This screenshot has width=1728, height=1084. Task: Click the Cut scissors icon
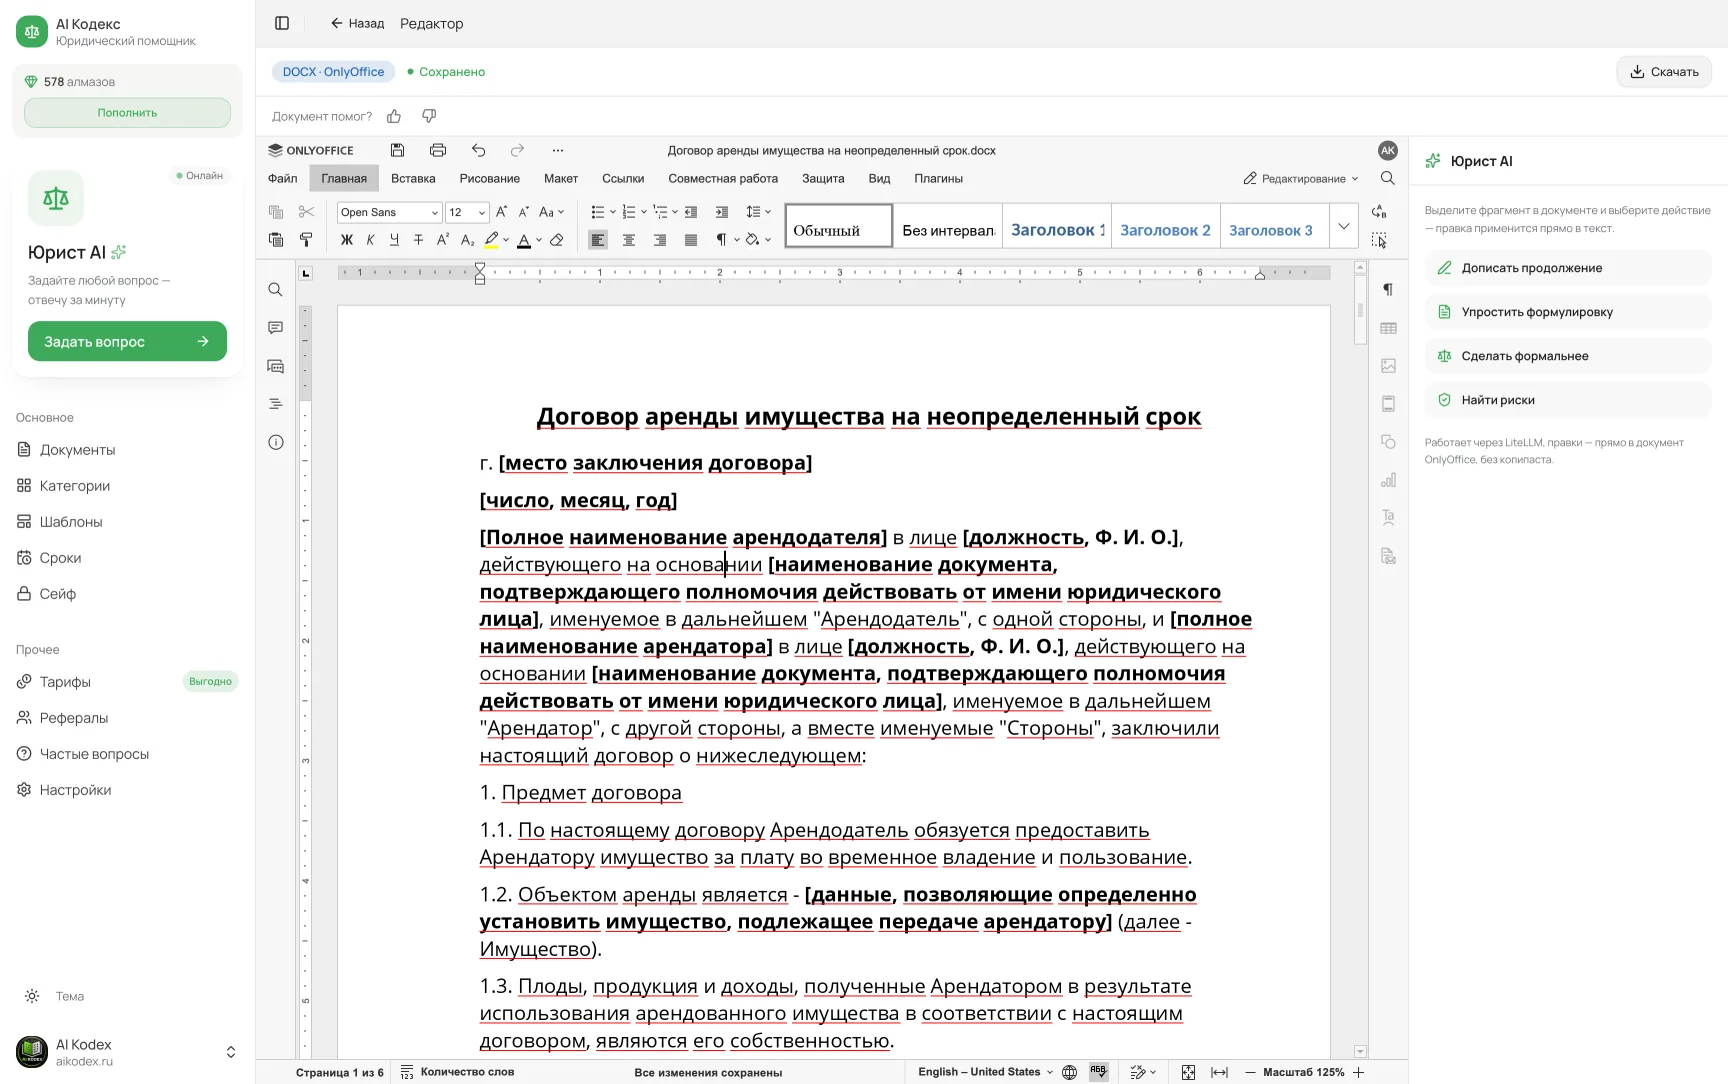click(x=306, y=212)
